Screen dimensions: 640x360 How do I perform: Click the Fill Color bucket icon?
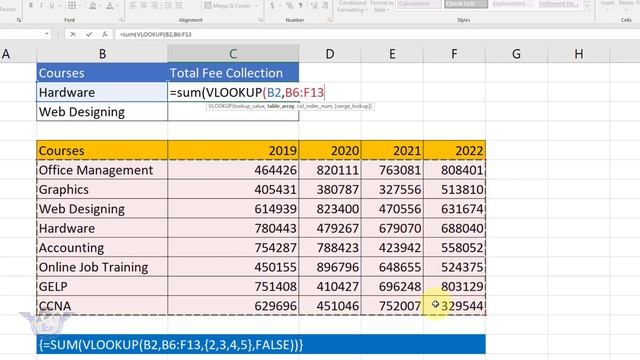92,5
